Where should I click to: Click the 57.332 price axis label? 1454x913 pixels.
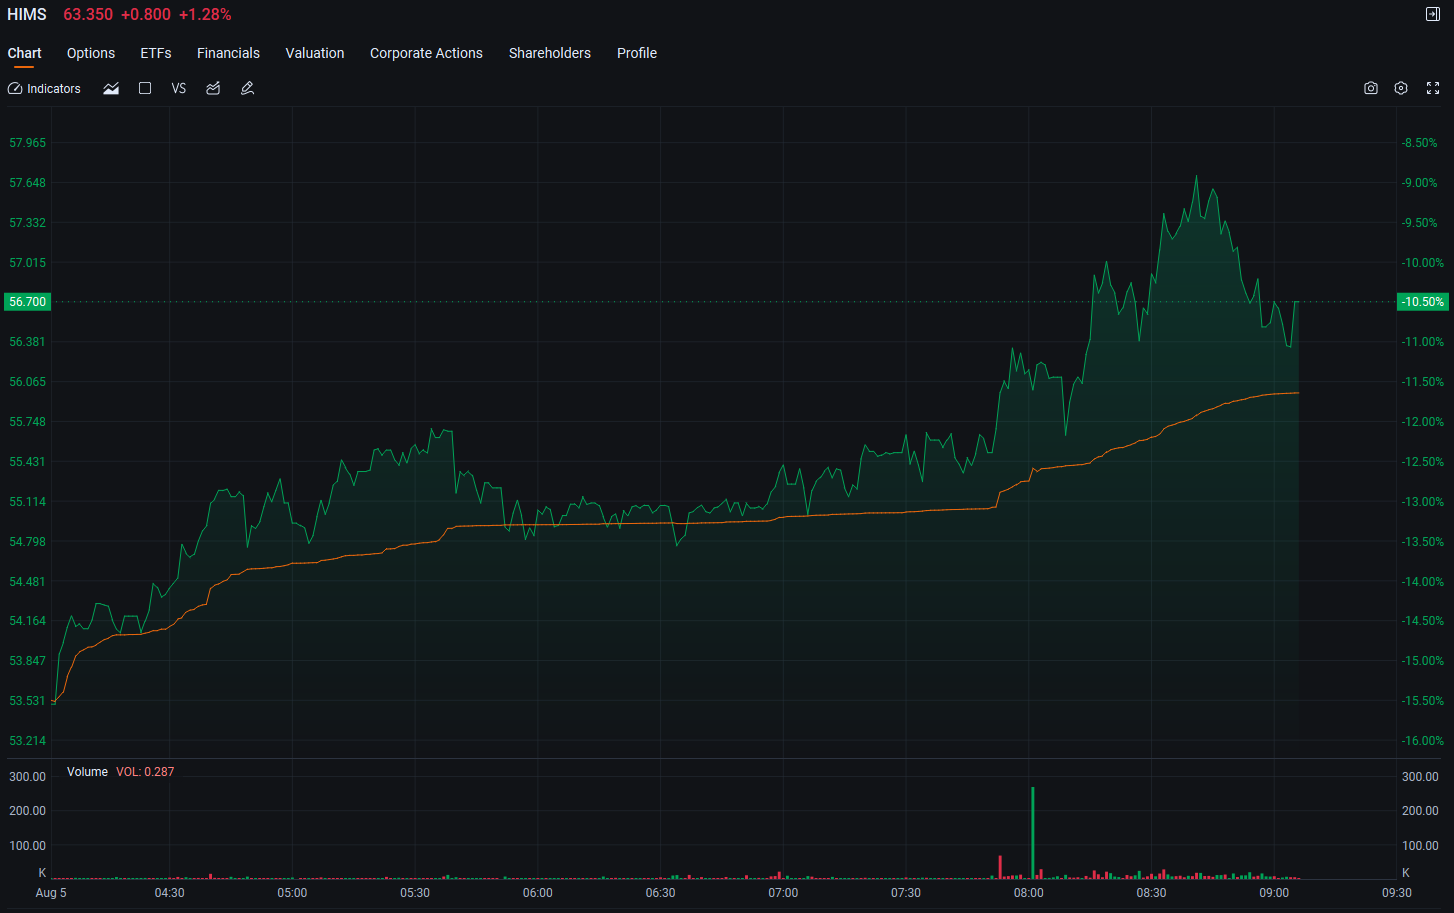pyautogui.click(x=28, y=223)
